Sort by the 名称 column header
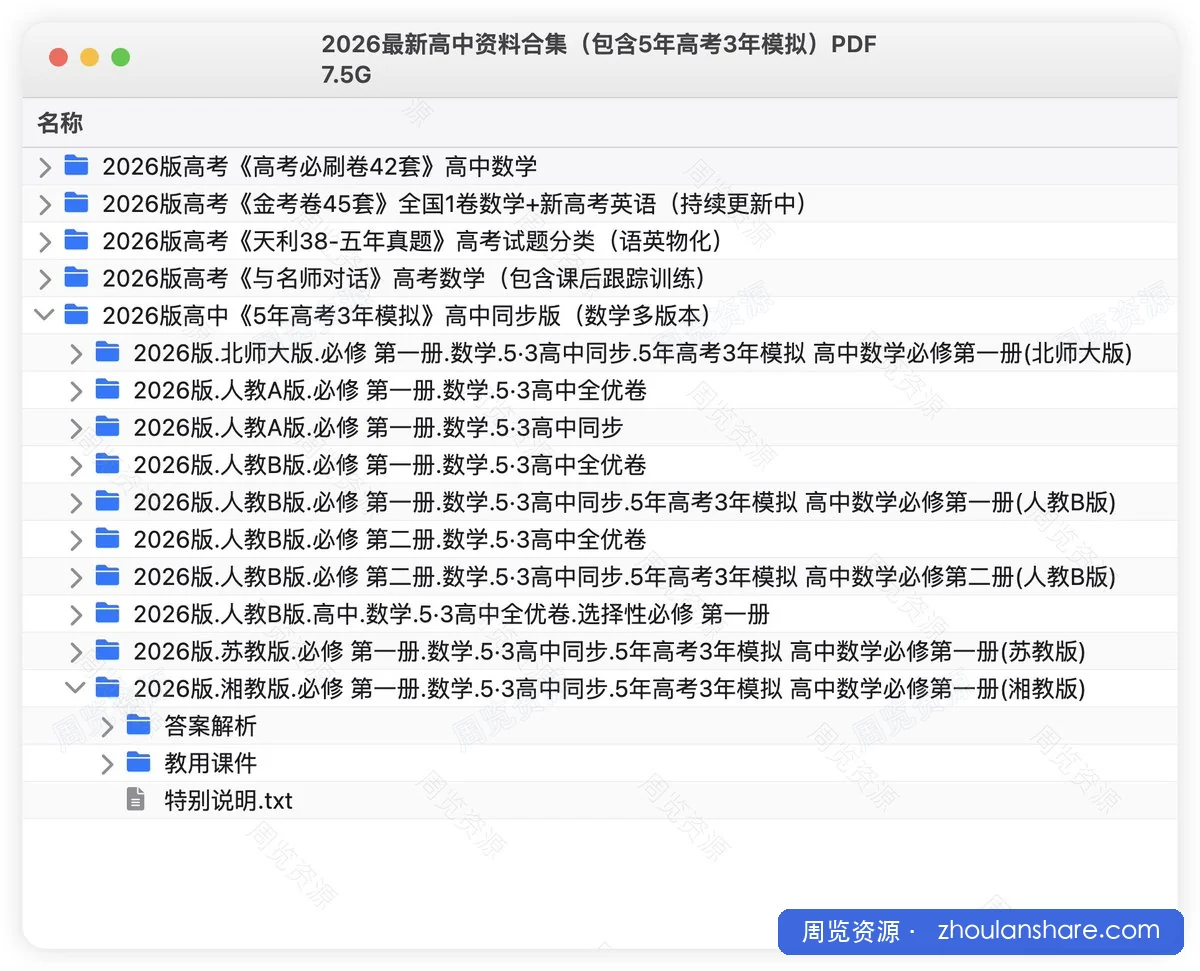Image resolution: width=1200 pixels, height=971 pixels. coord(60,124)
